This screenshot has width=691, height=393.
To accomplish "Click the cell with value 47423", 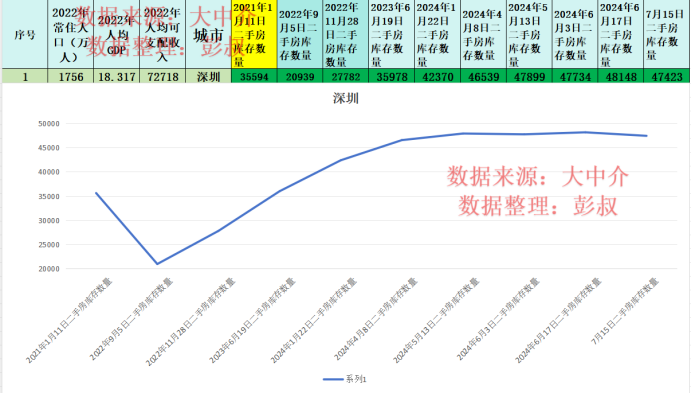I will pyautogui.click(x=667, y=76).
